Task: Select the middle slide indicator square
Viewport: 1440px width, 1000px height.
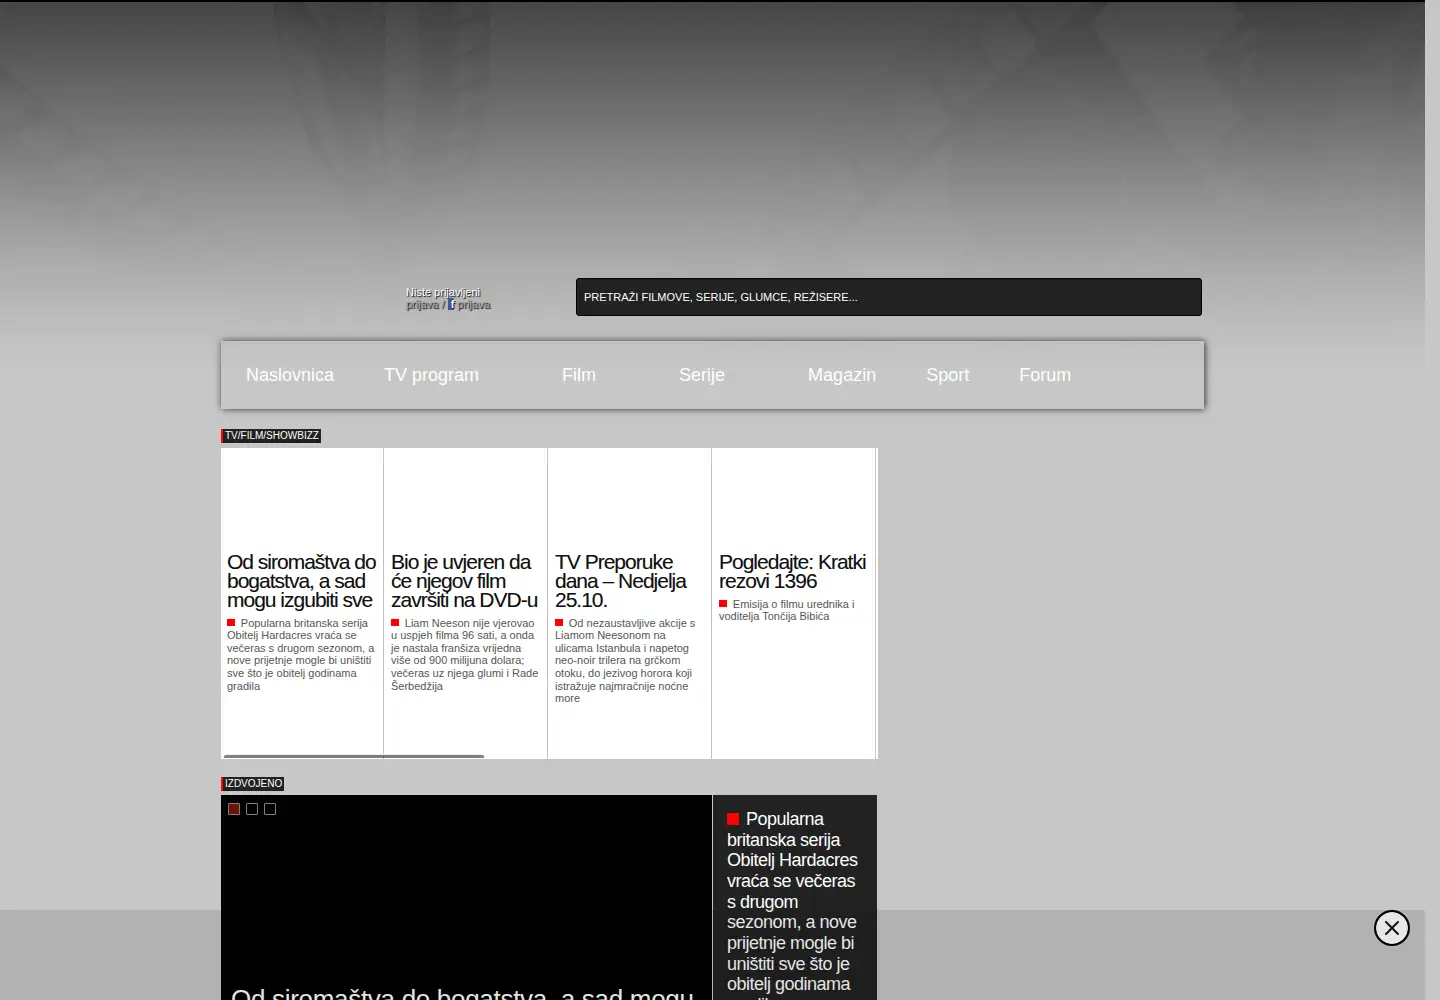Action: click(x=252, y=809)
